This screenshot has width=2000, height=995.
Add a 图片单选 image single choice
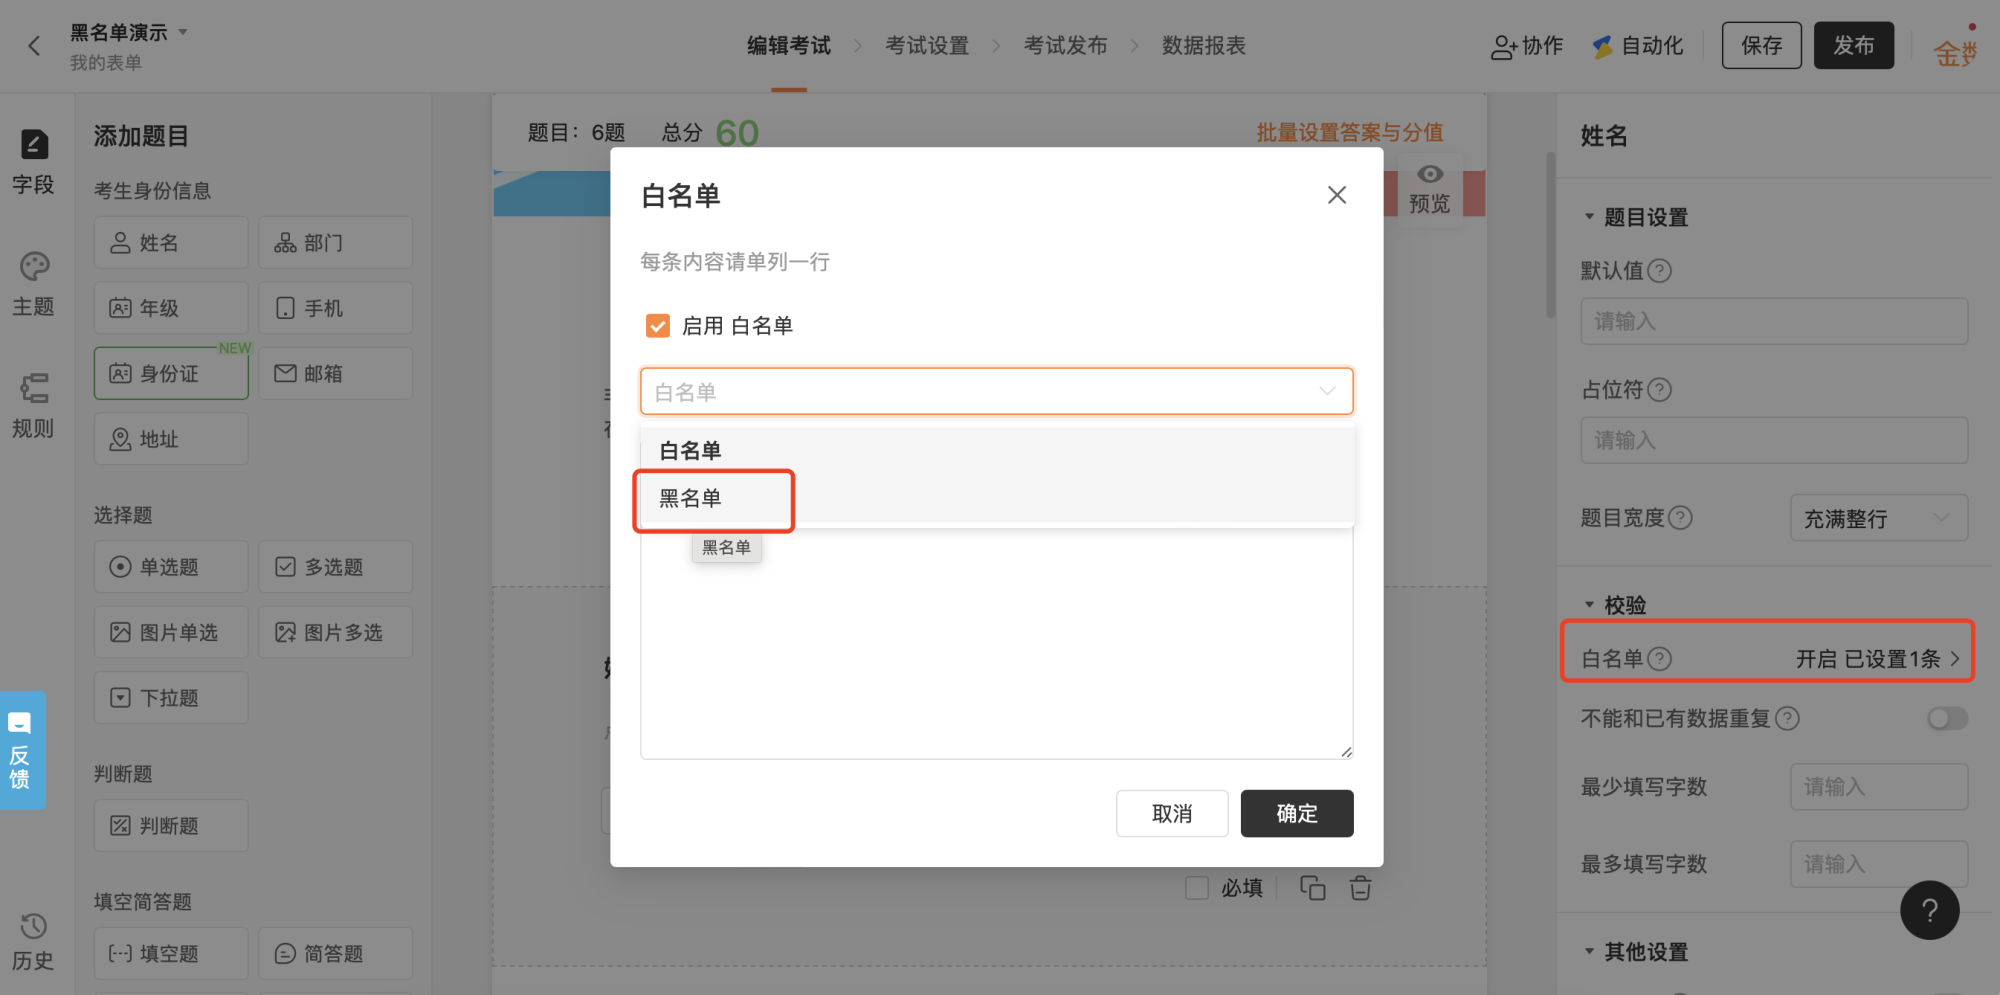coord(171,632)
